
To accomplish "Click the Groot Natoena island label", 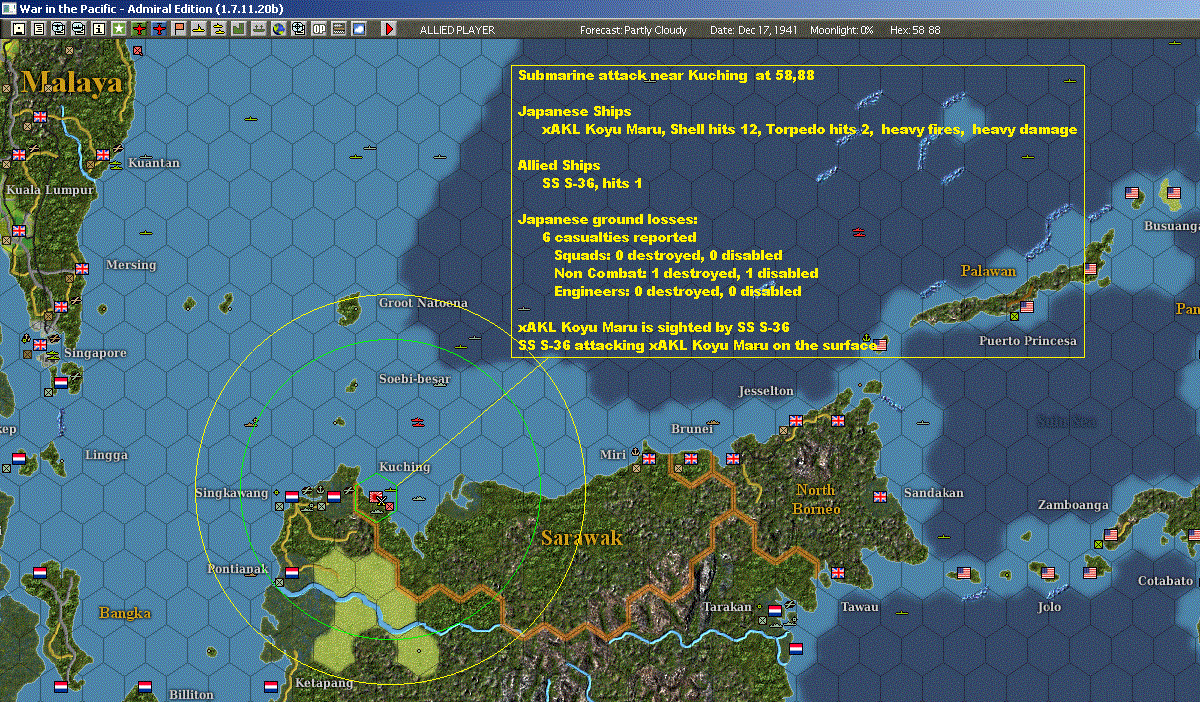I will click(423, 303).
